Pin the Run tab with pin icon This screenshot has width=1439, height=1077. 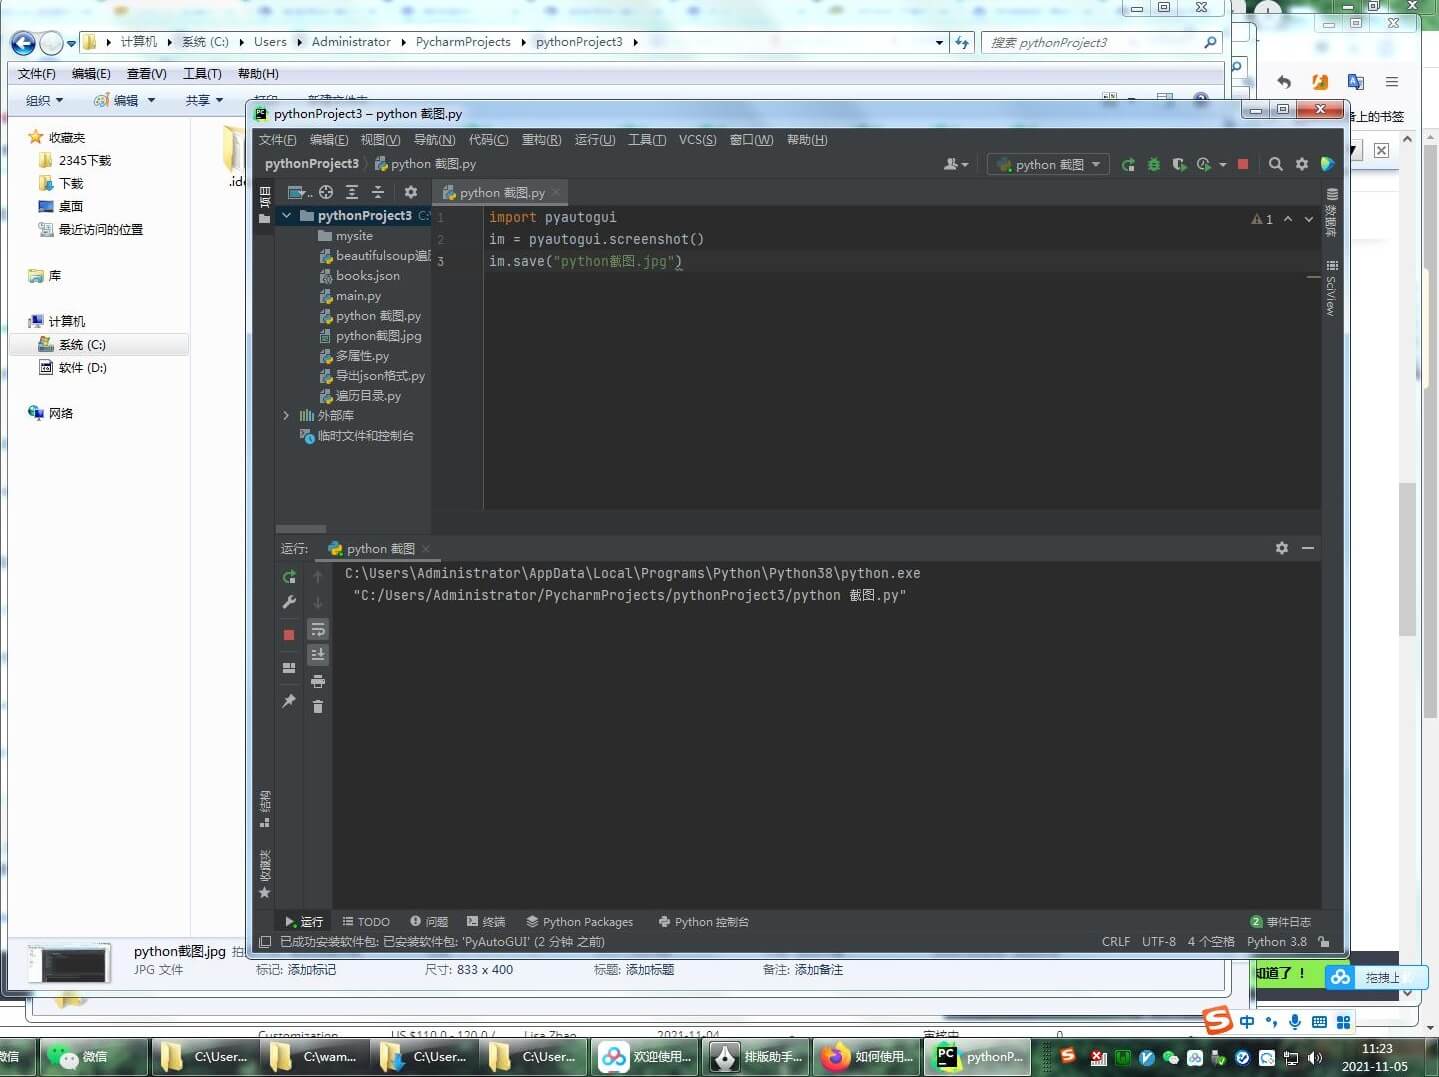[289, 701]
